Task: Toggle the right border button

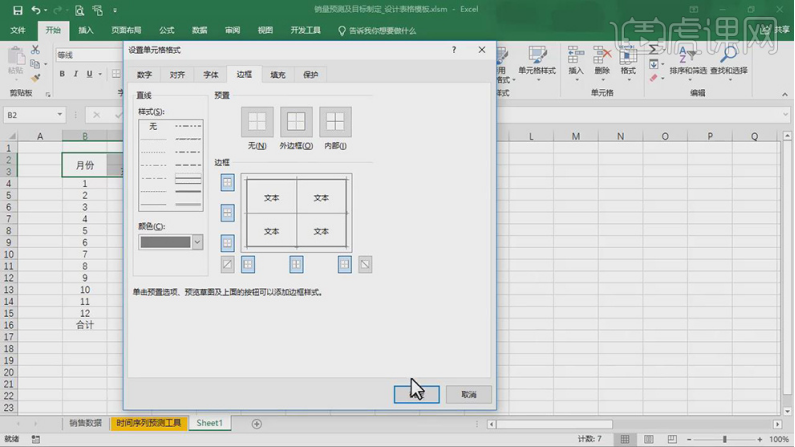Action: (x=345, y=264)
